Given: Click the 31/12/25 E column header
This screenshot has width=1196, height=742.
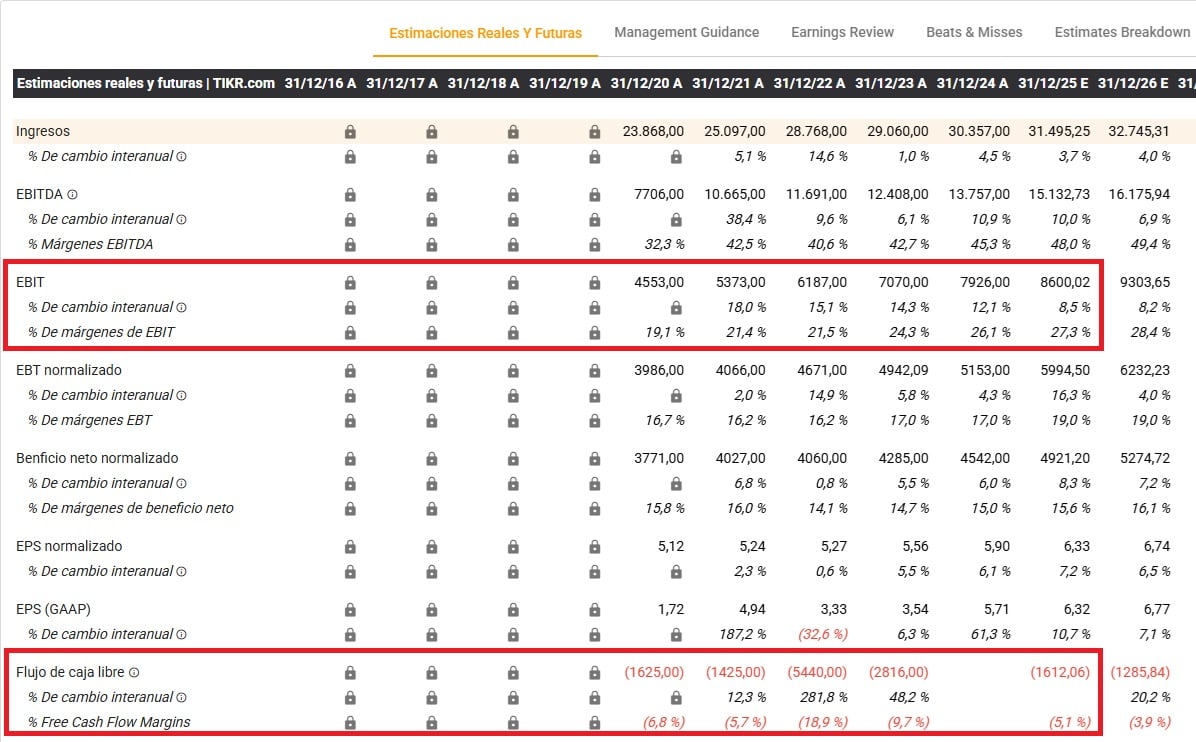Looking at the screenshot, I should click(1053, 83).
